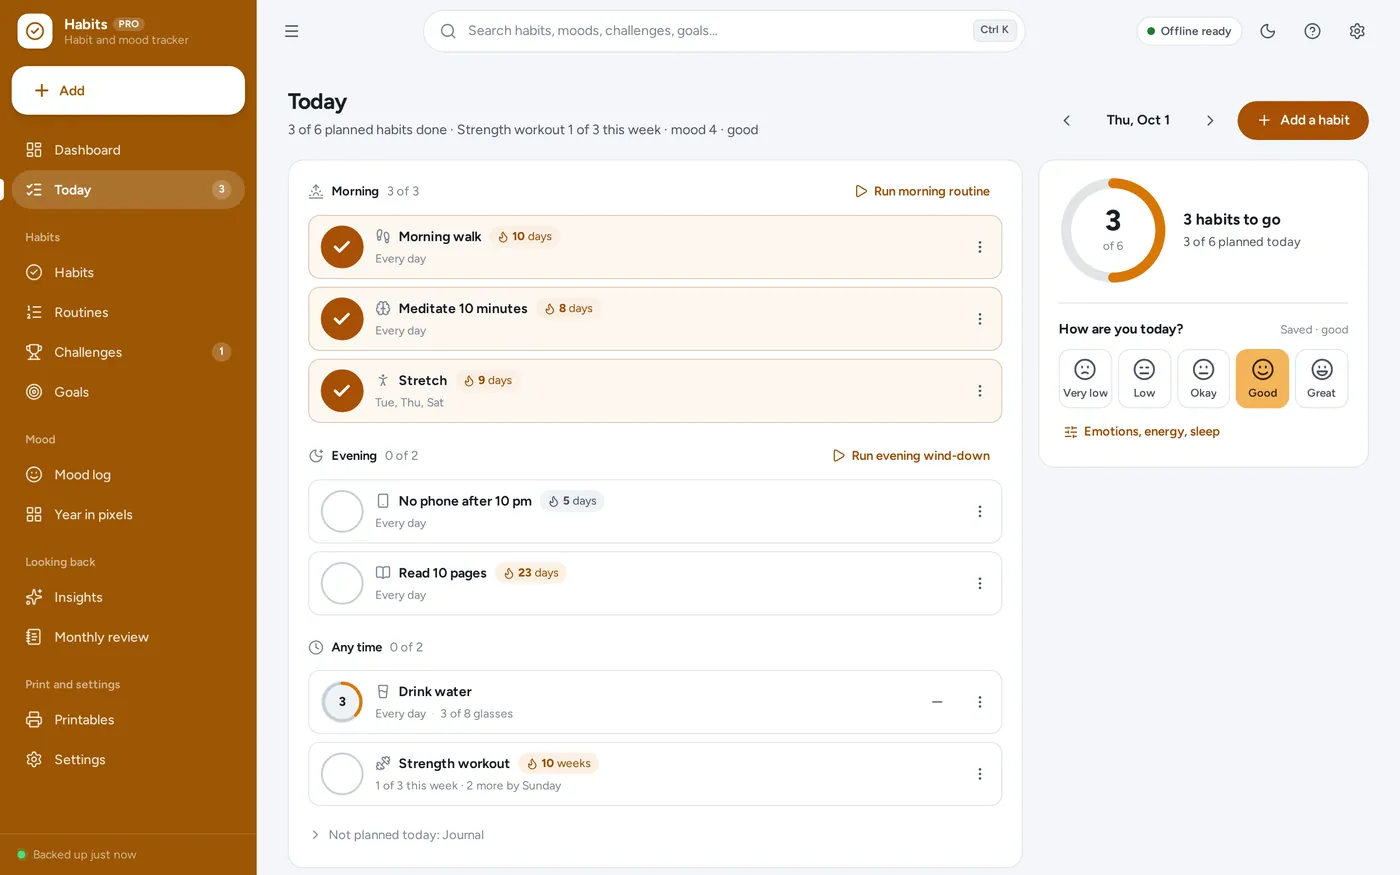Viewport: 1400px width, 875px height.
Task: Go to the previous day arrow
Action: 1067,120
